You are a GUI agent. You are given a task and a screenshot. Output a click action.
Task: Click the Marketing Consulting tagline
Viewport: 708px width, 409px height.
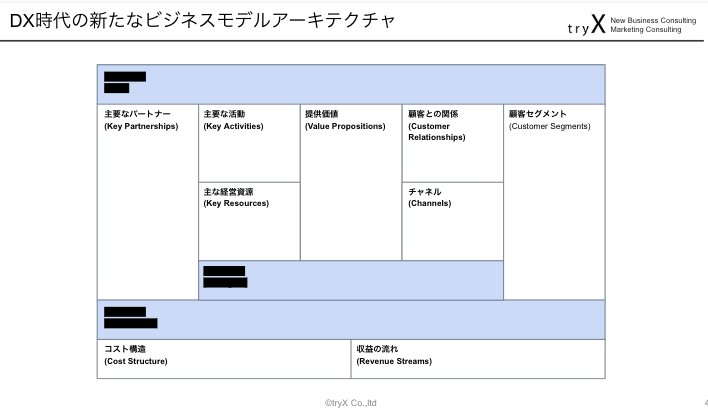645,30
